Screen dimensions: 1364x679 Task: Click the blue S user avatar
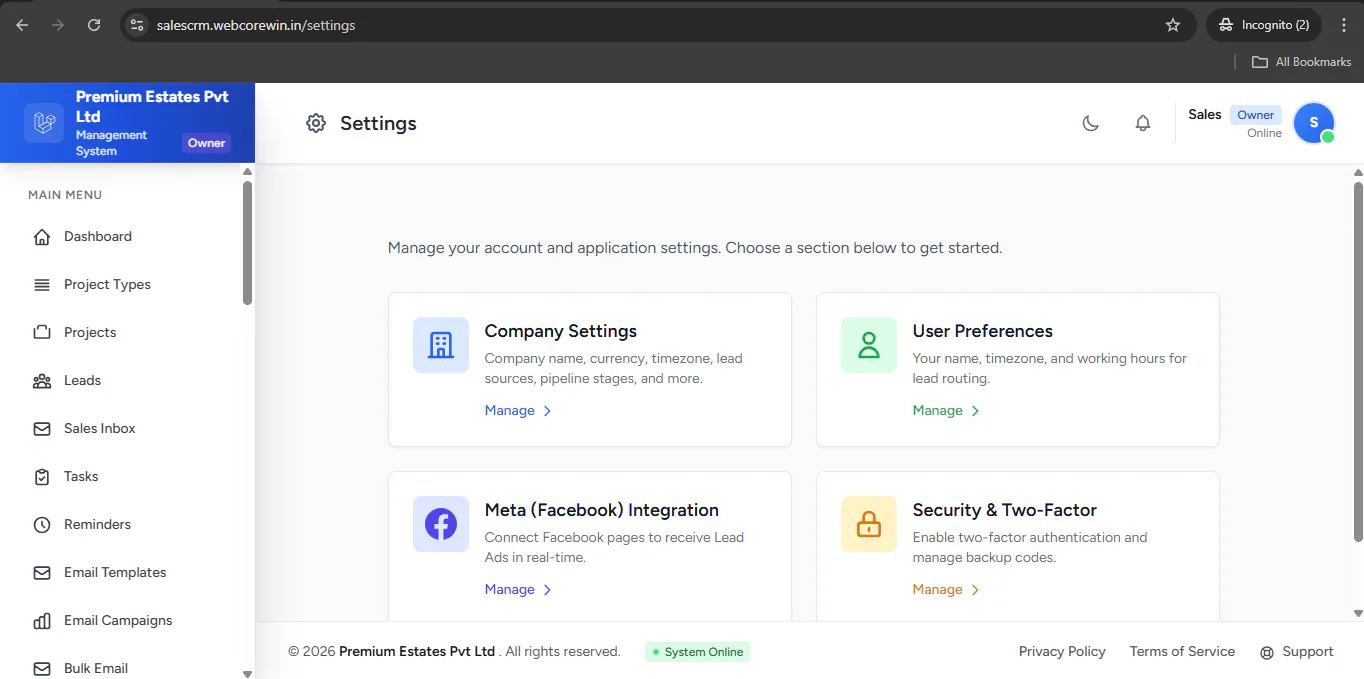(x=1314, y=123)
